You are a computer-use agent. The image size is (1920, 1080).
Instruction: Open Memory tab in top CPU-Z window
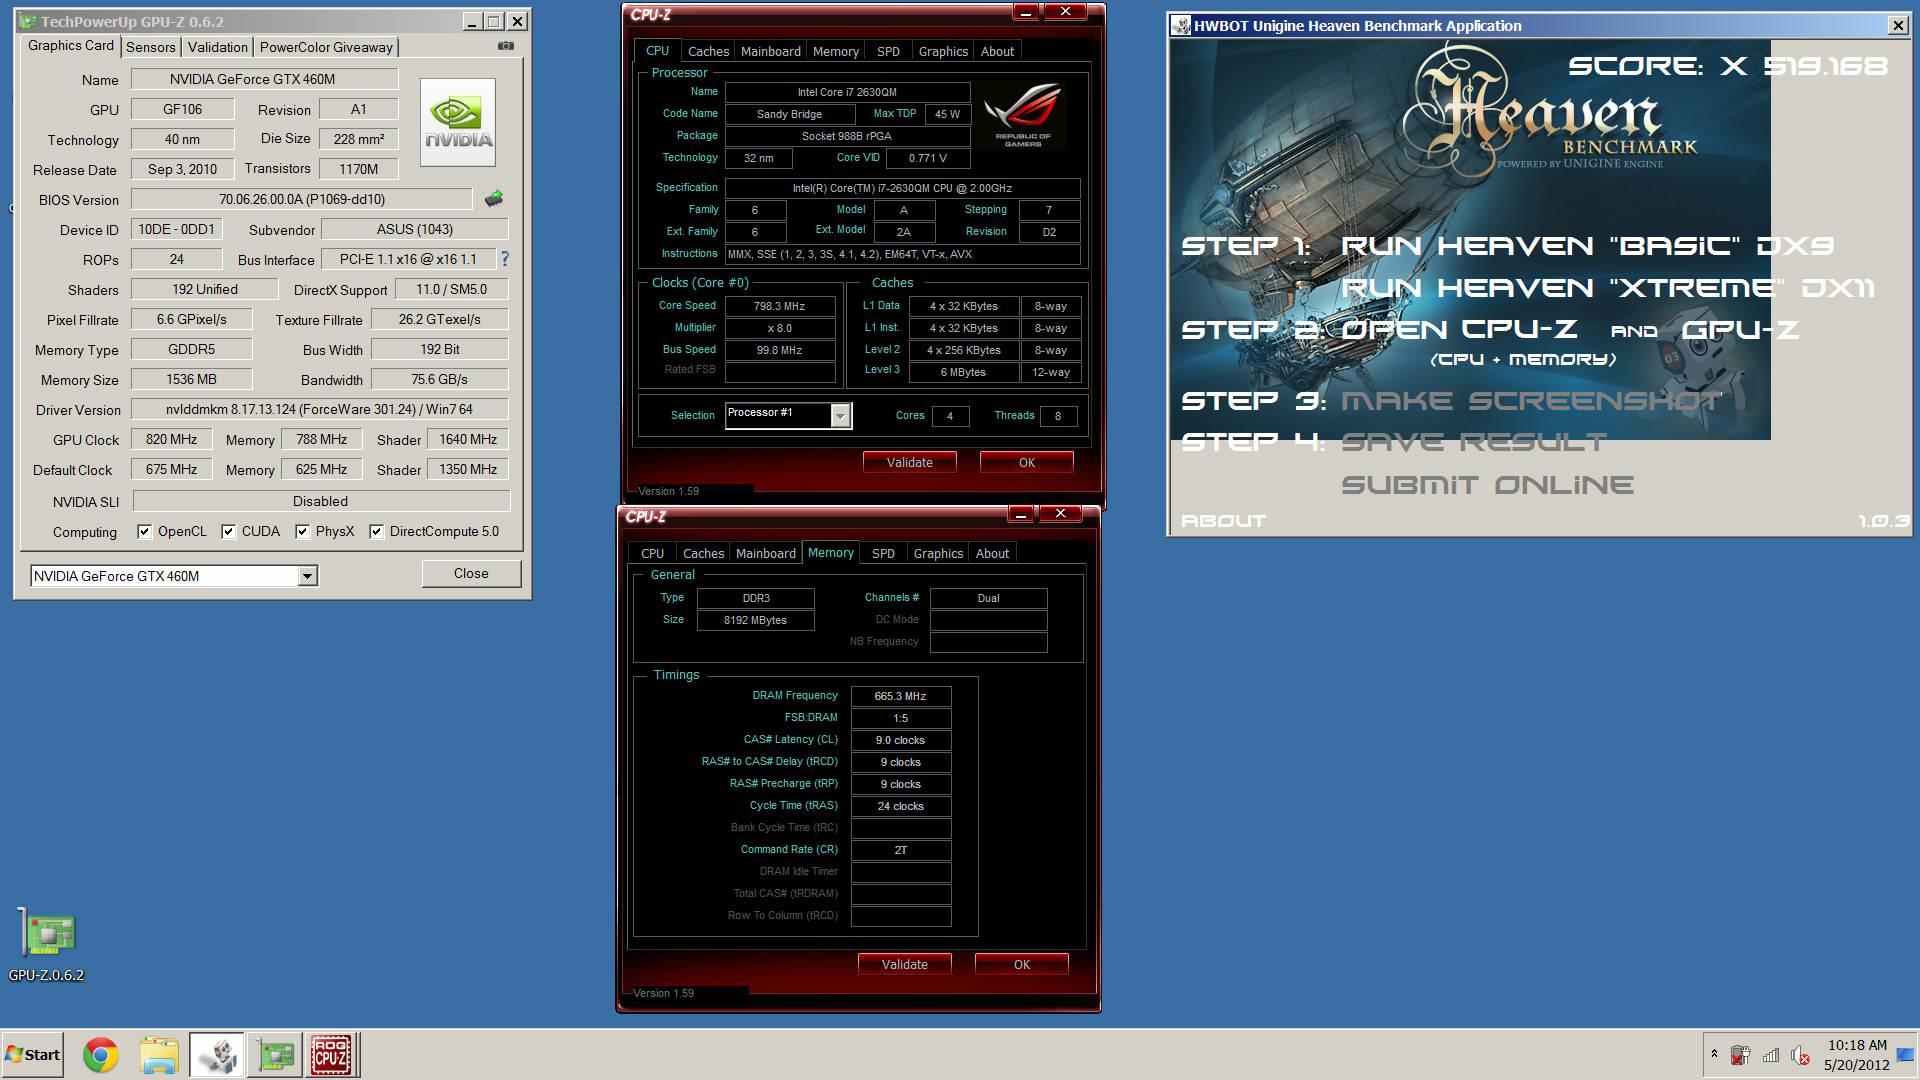coord(835,51)
